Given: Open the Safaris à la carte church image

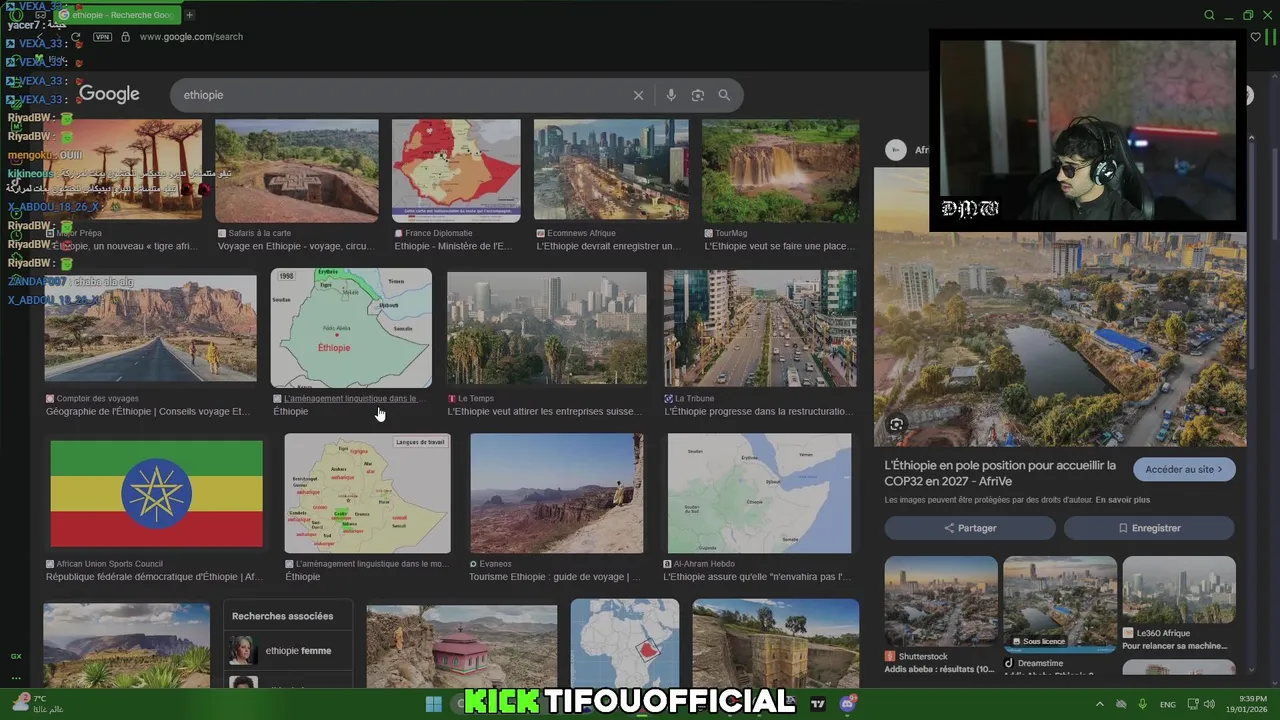Looking at the screenshot, I should click(x=297, y=170).
